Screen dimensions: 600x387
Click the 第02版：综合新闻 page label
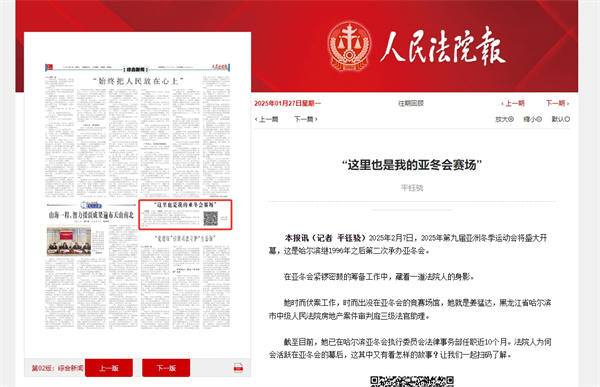coord(57,368)
